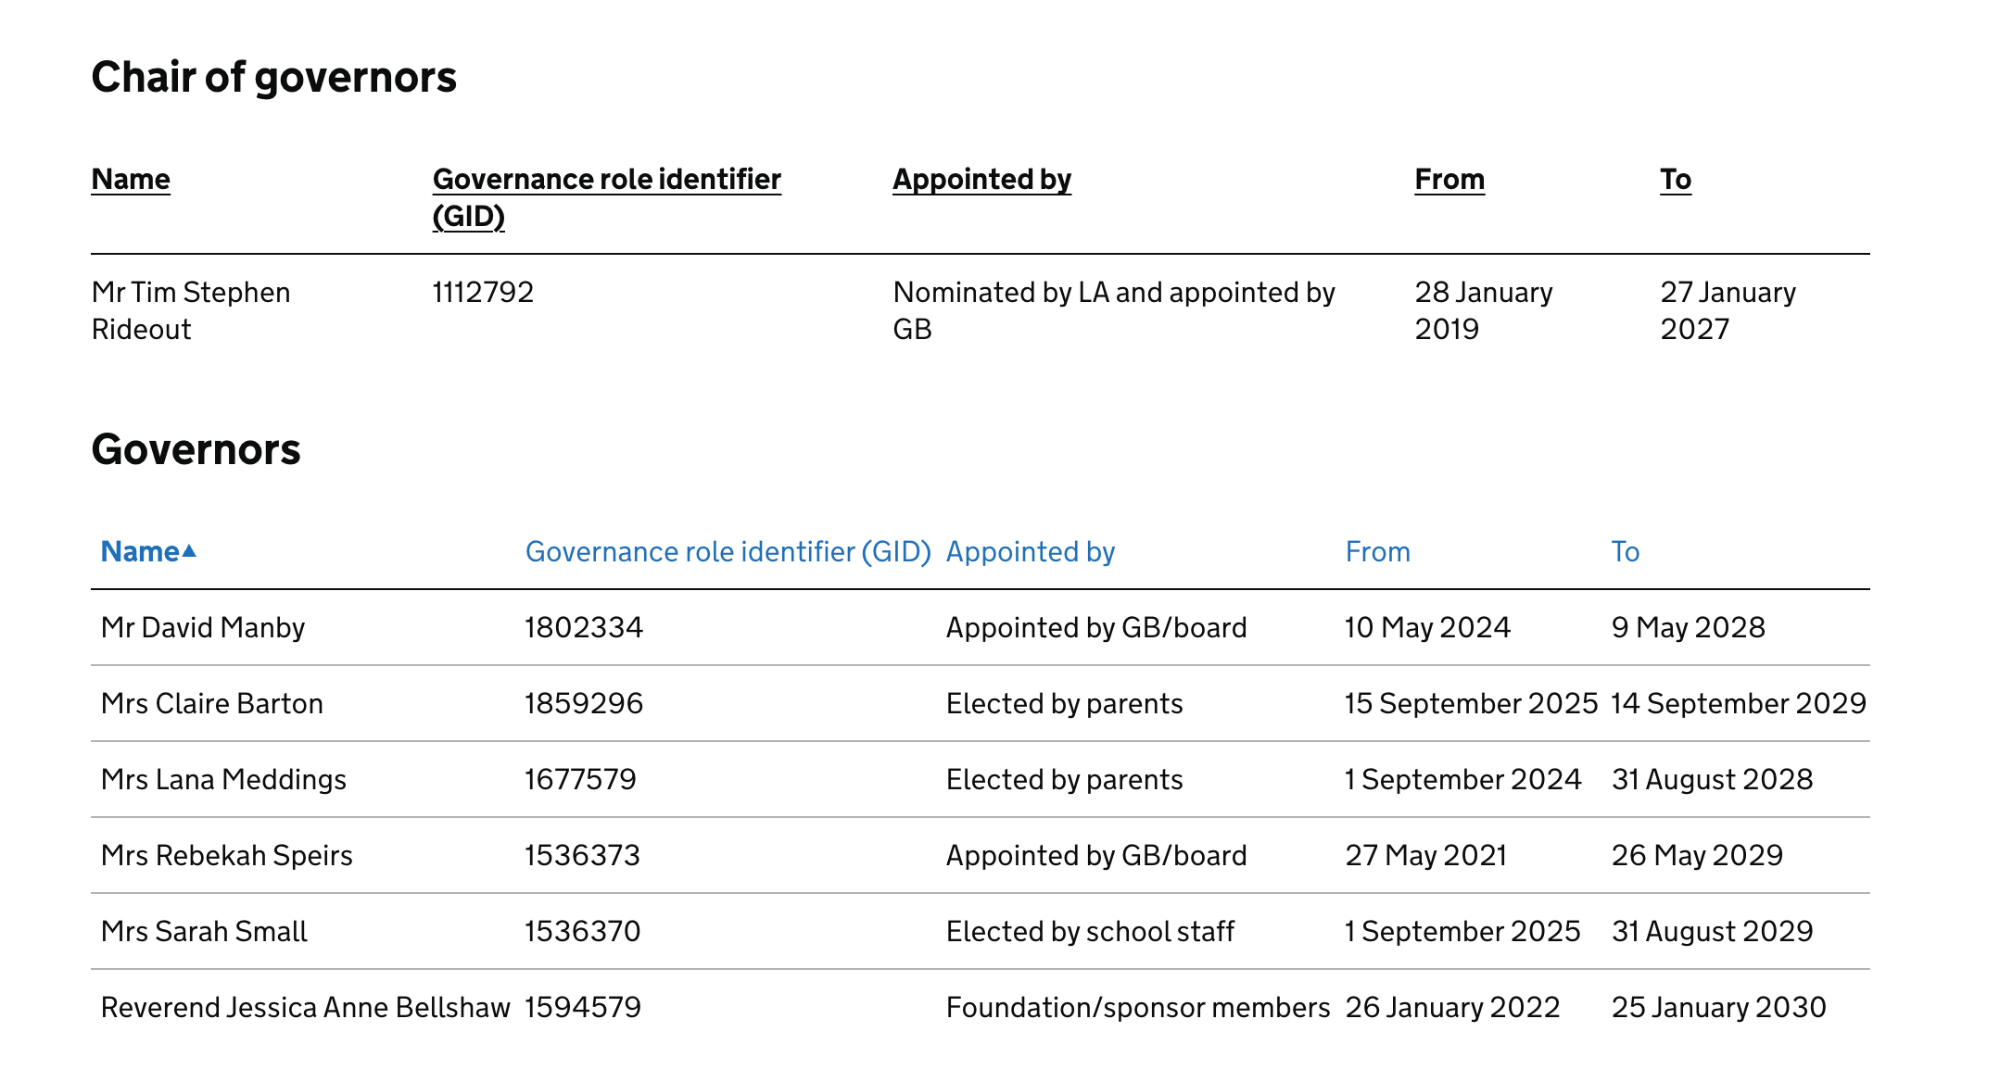Select the Mr David Manby row name
The image size is (2000, 1082).
pyautogui.click(x=202, y=628)
